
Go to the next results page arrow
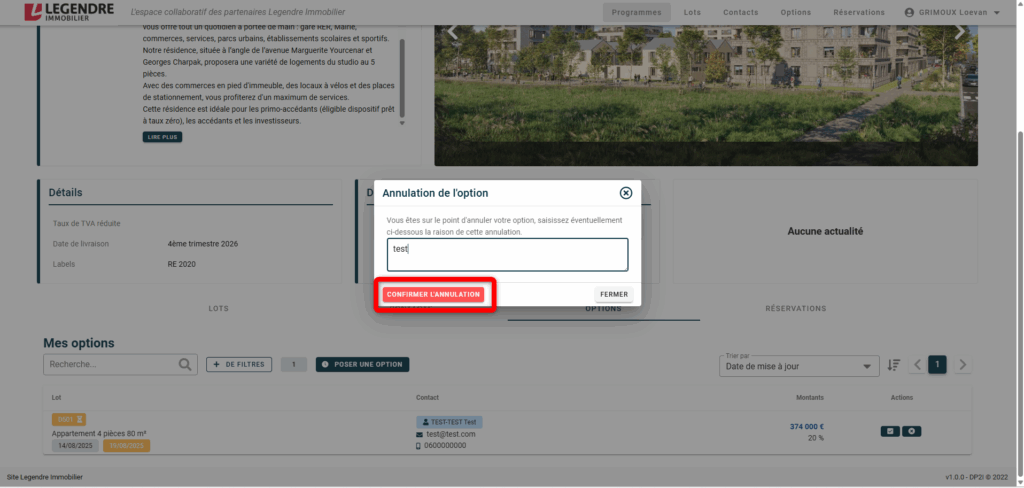(963, 365)
